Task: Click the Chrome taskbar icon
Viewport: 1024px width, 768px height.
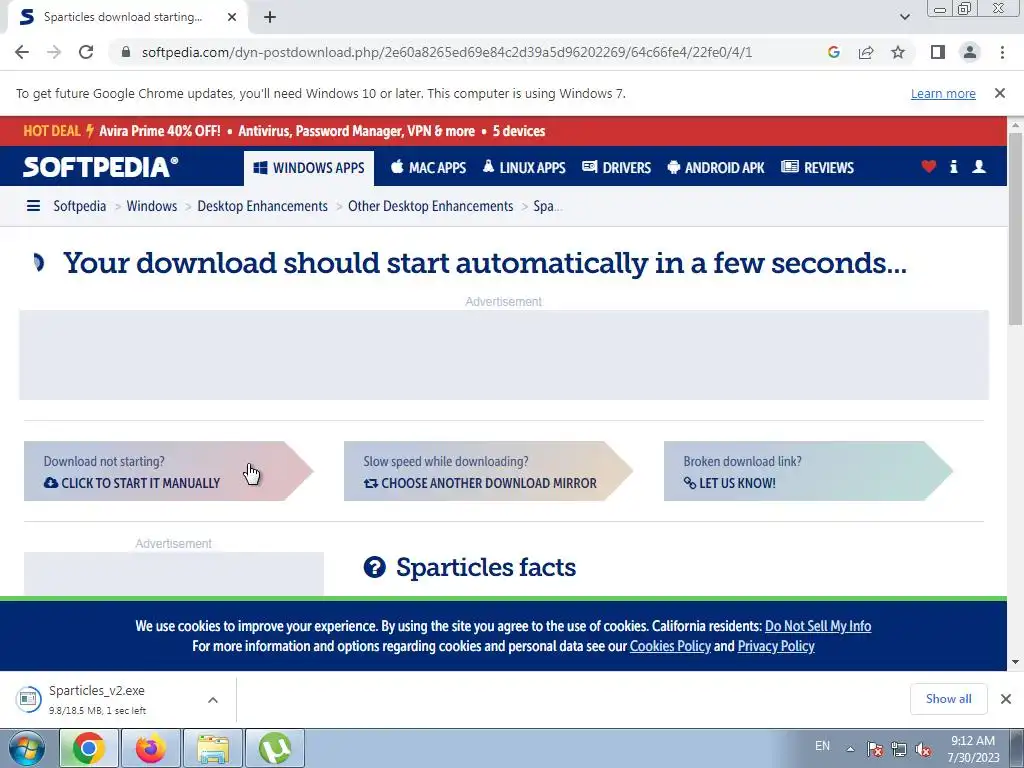Action: (x=89, y=748)
